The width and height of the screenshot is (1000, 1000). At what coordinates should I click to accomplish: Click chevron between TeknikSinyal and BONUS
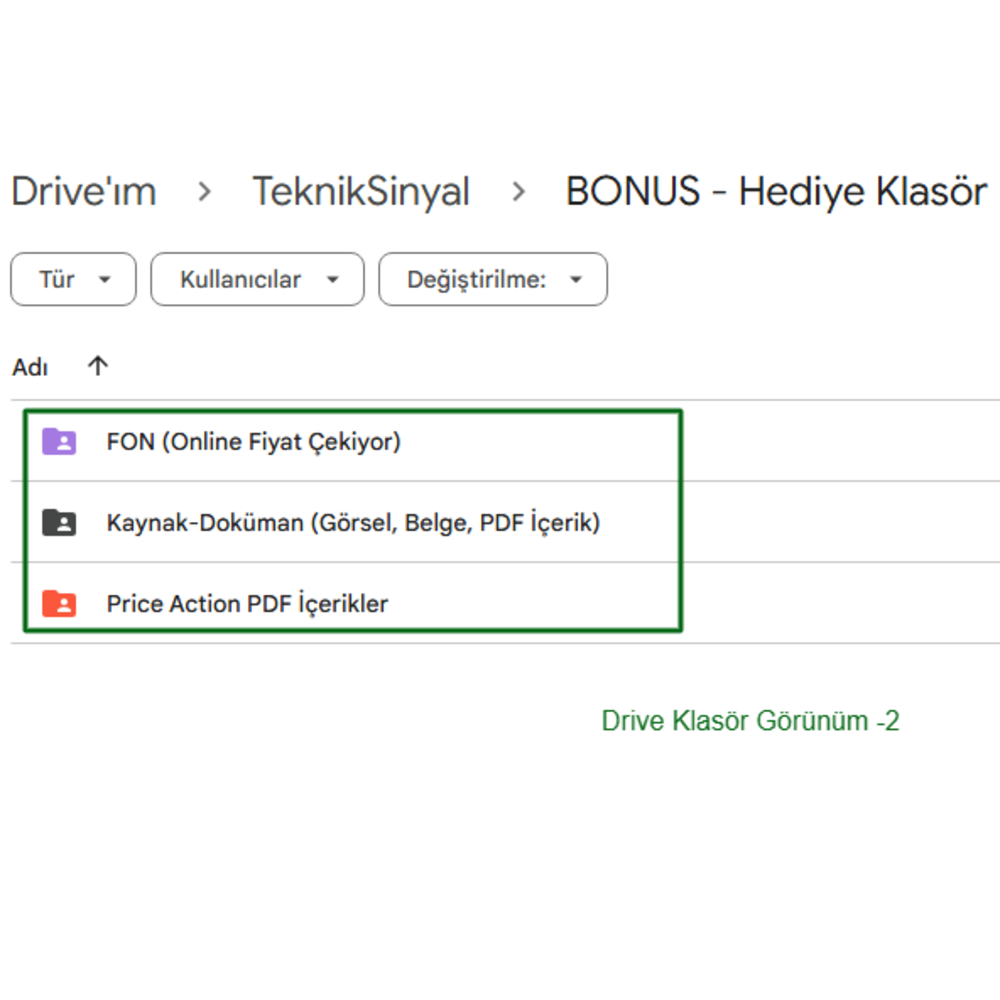[519, 191]
